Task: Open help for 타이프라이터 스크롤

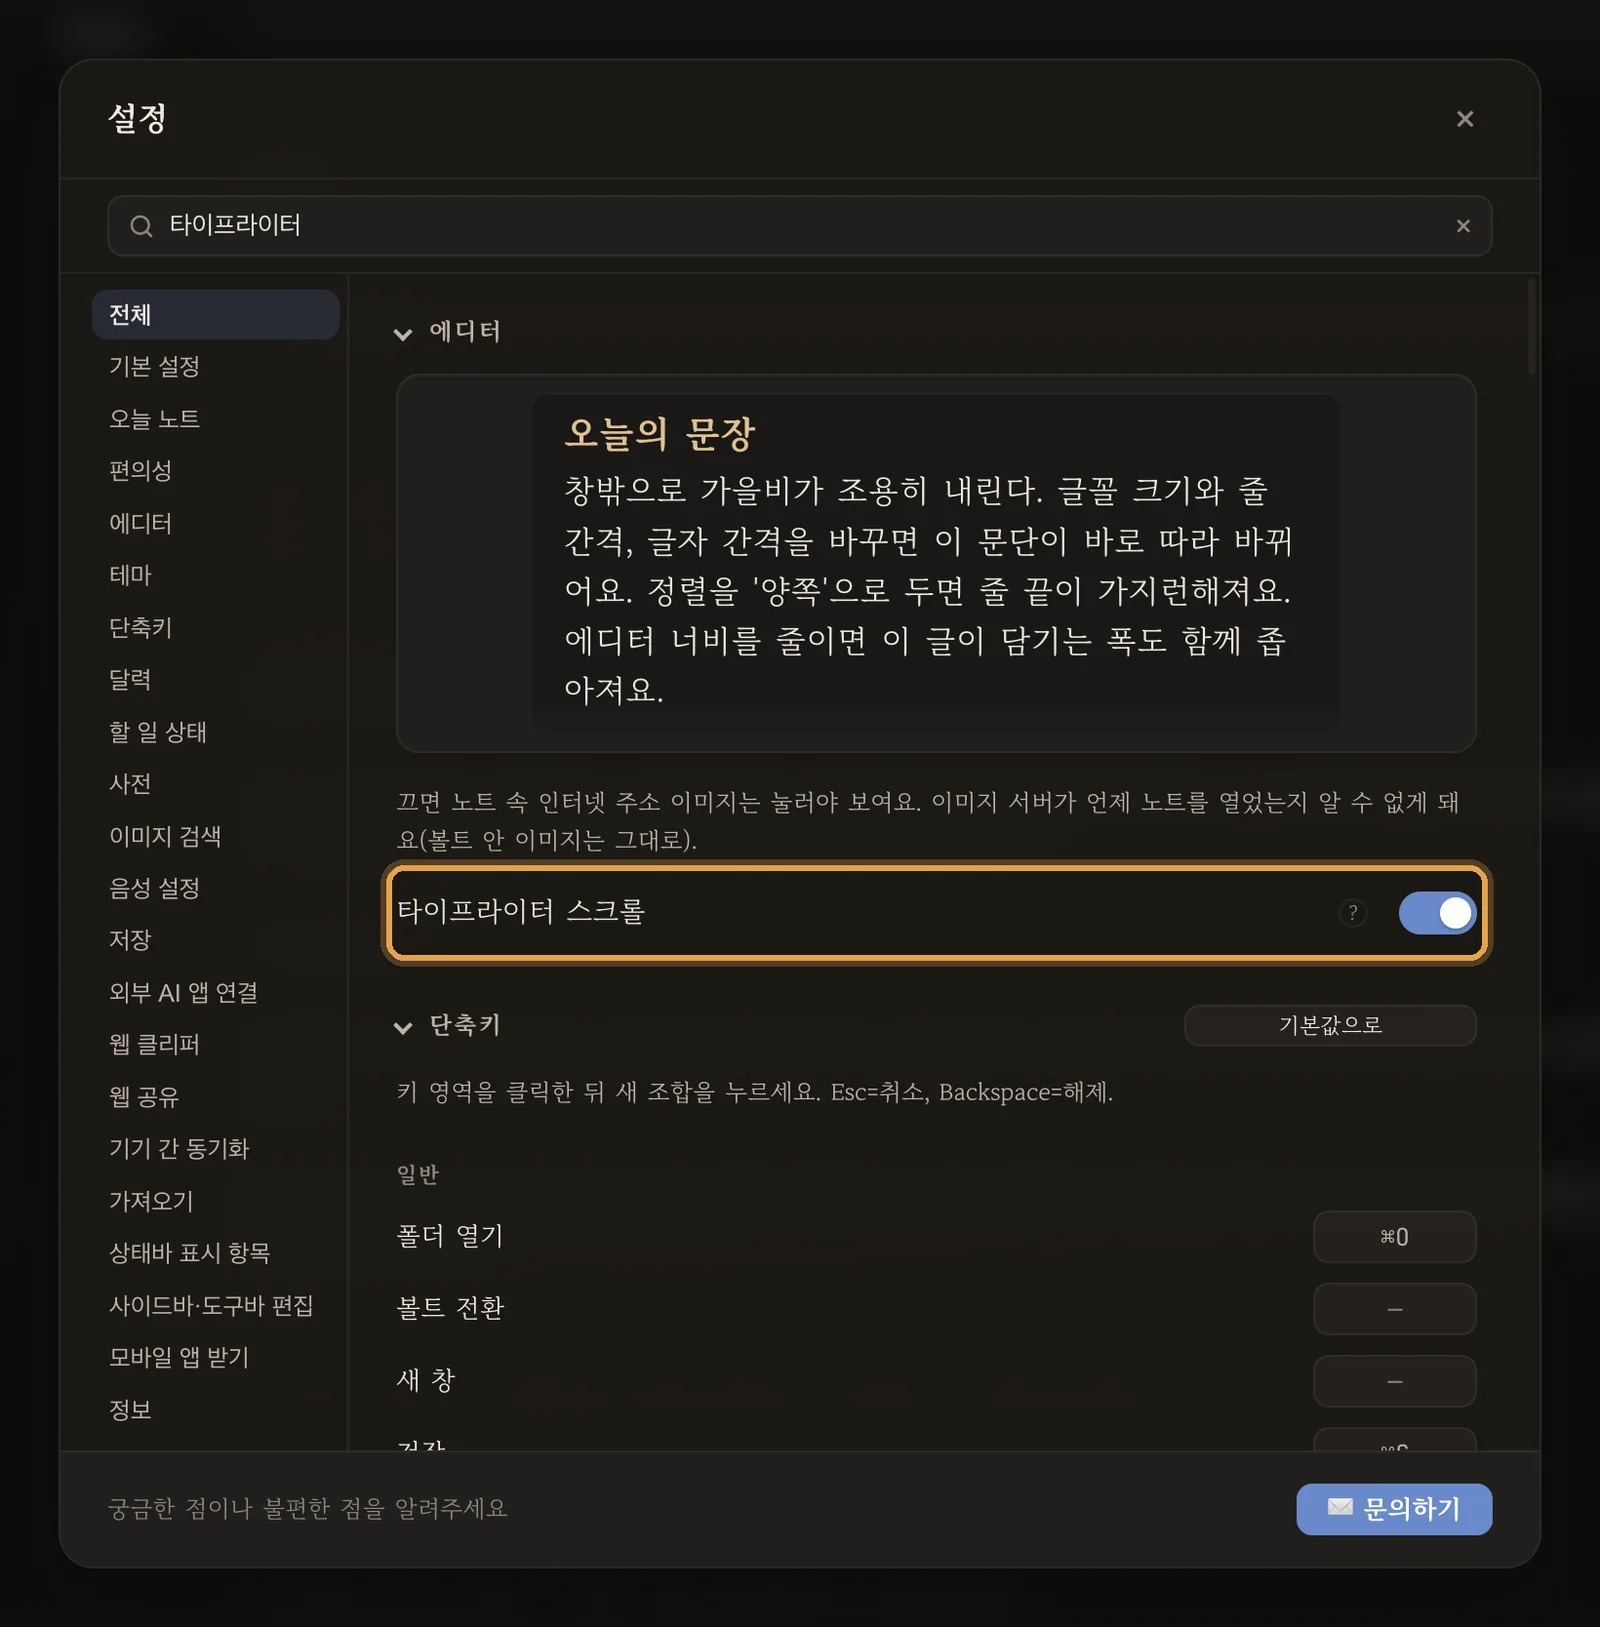Action: pos(1352,912)
